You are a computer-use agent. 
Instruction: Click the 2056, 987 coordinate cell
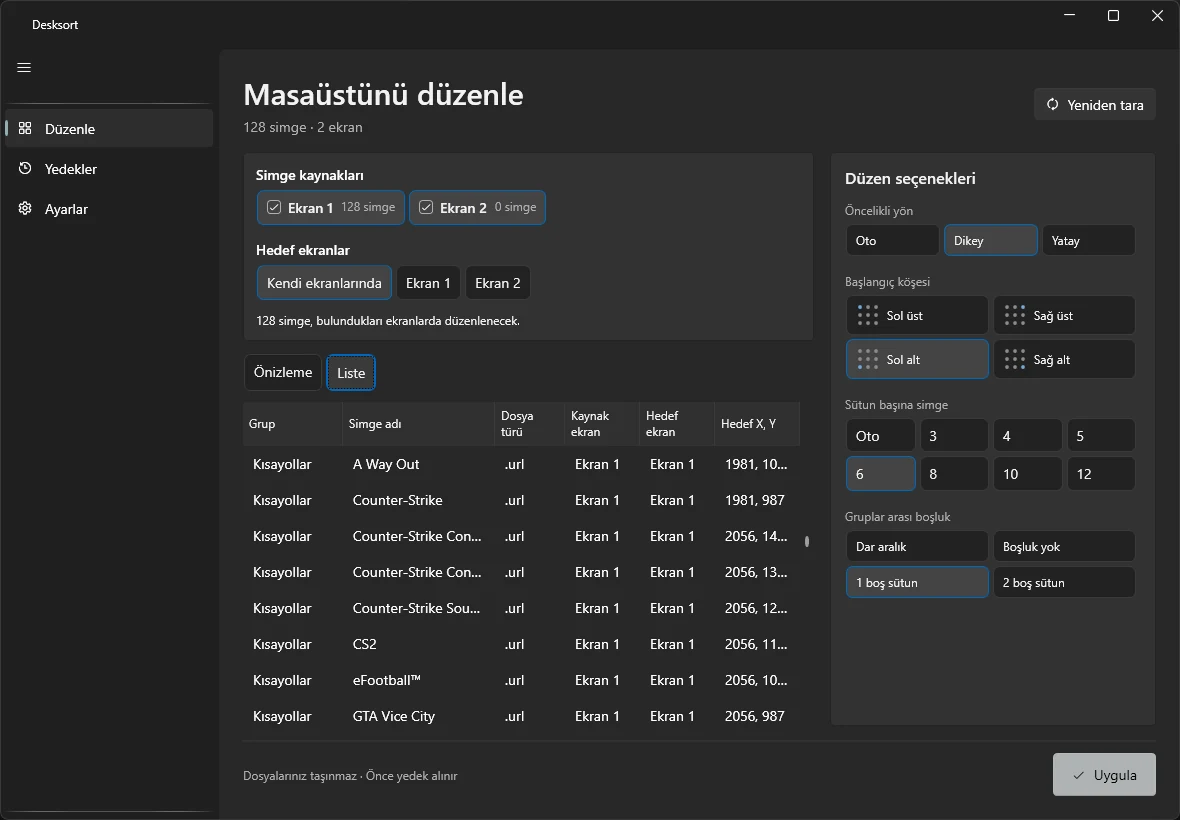click(x=755, y=716)
